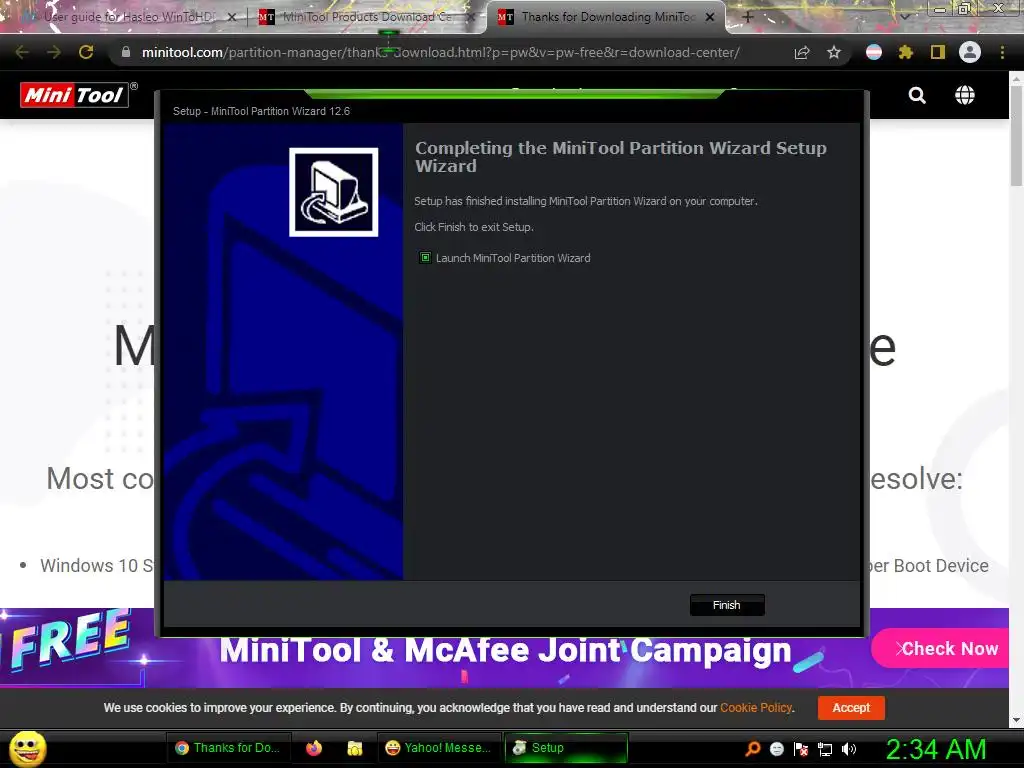
Task: Open the network tray icon
Action: [x=825, y=749]
